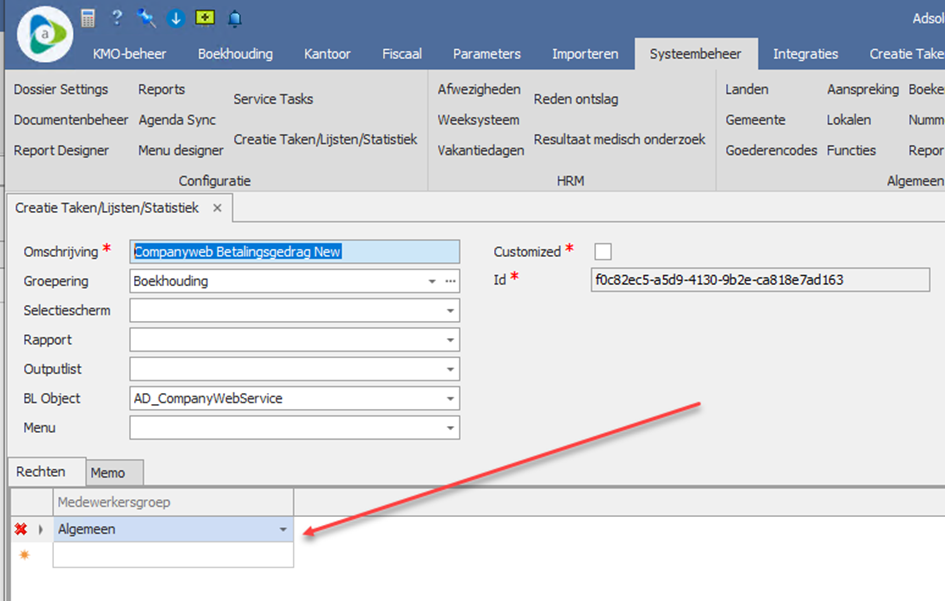Click the ellipsis button beside Groepering
The image size is (945, 601).
click(x=450, y=282)
